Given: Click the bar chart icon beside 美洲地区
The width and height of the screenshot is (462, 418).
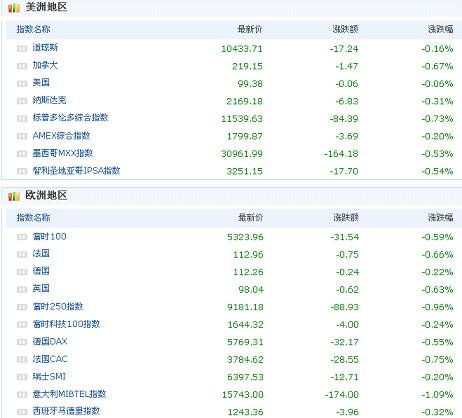Looking at the screenshot, I should click(x=14, y=8).
